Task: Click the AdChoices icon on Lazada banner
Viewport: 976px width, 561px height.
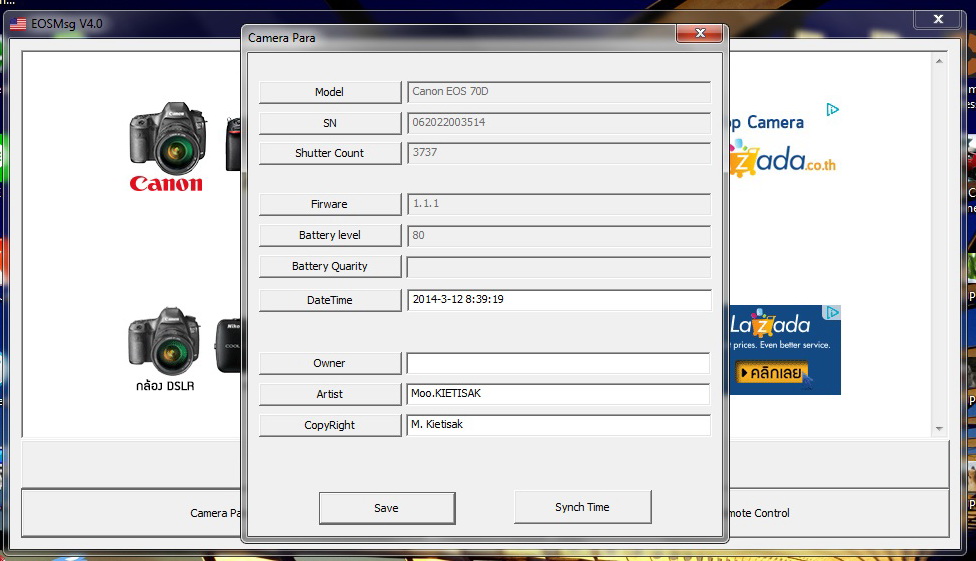Action: [832, 312]
